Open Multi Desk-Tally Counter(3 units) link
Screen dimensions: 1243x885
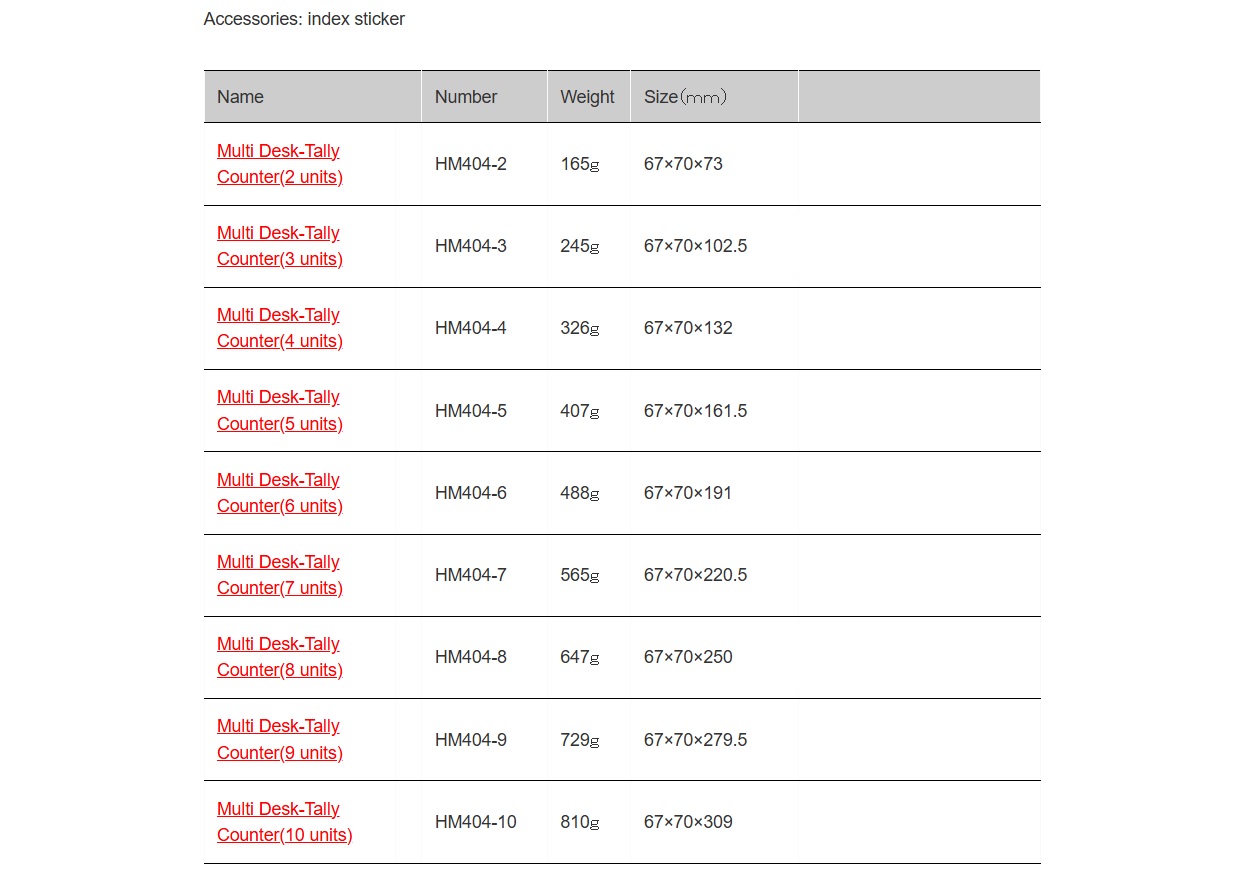point(280,246)
